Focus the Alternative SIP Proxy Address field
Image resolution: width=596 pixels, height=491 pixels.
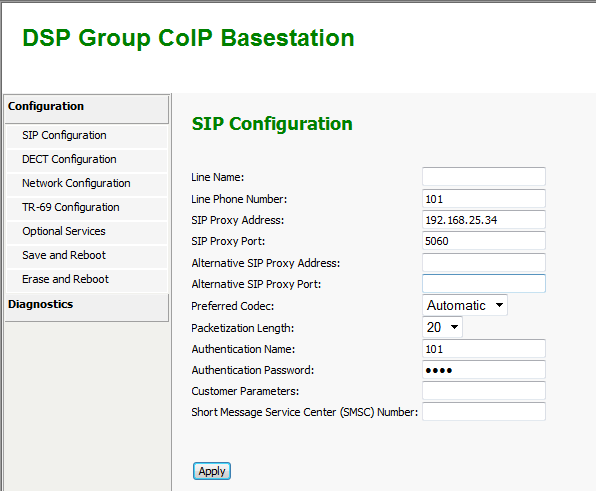click(x=483, y=263)
